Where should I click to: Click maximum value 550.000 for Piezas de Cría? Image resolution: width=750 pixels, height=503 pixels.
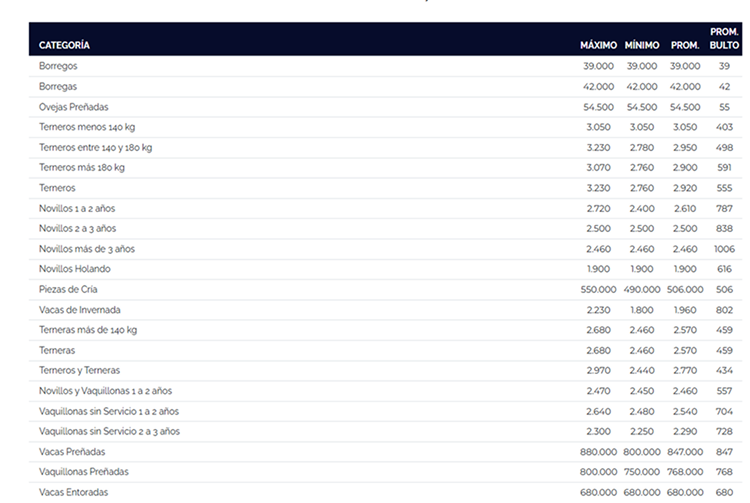tap(598, 289)
